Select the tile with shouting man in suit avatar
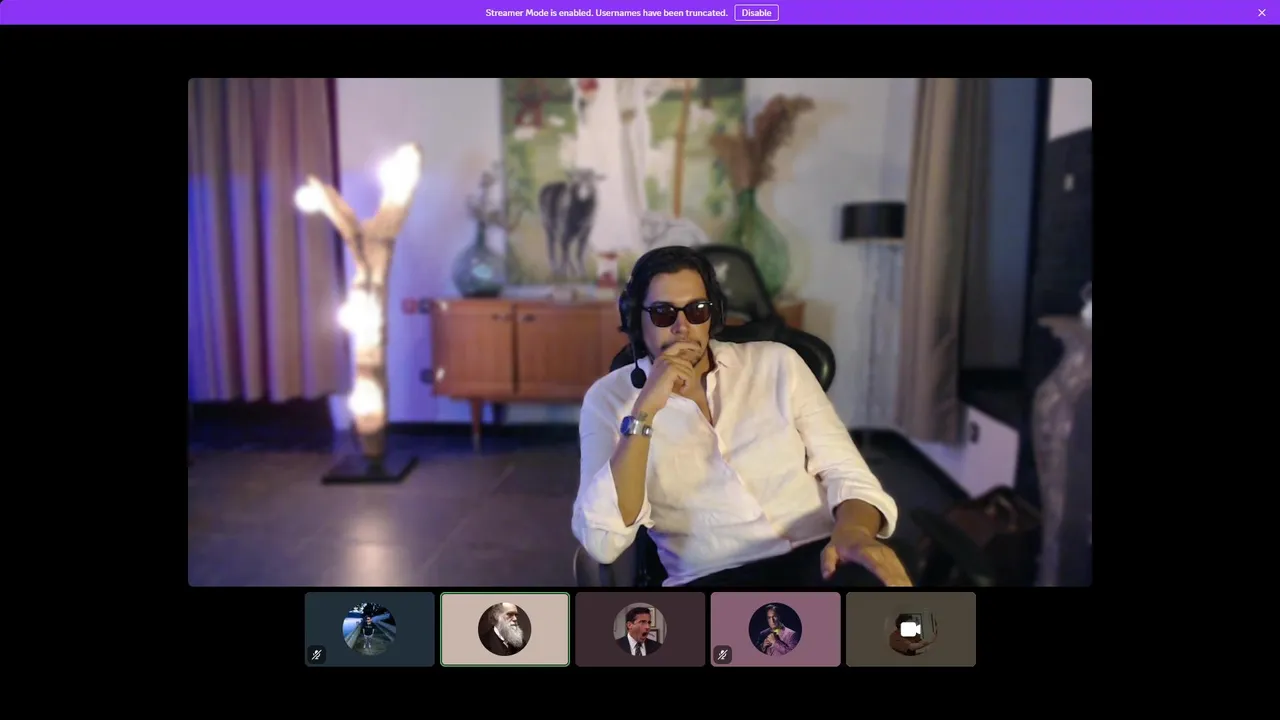Screen dimensions: 1280x720 (x=640, y=629)
